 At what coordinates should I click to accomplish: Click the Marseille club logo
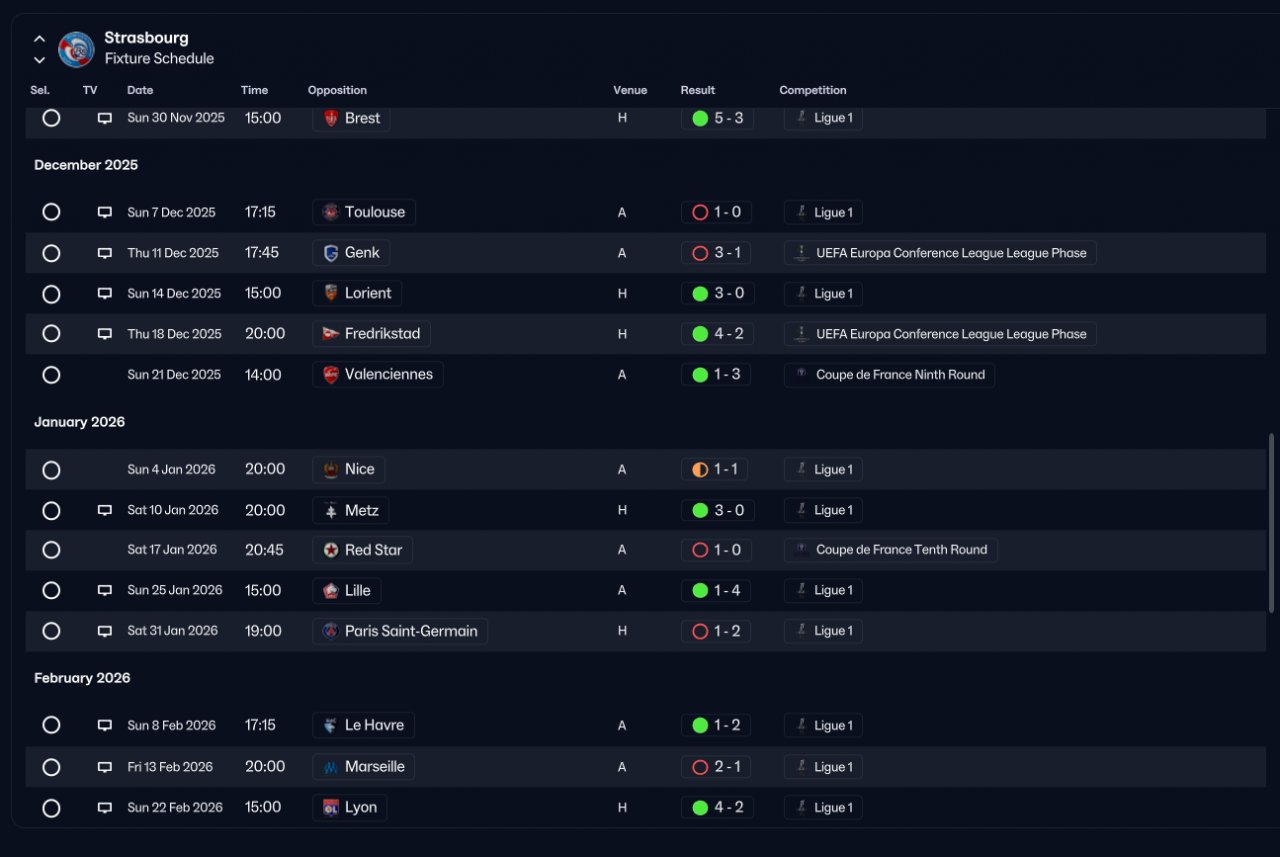(x=331, y=767)
